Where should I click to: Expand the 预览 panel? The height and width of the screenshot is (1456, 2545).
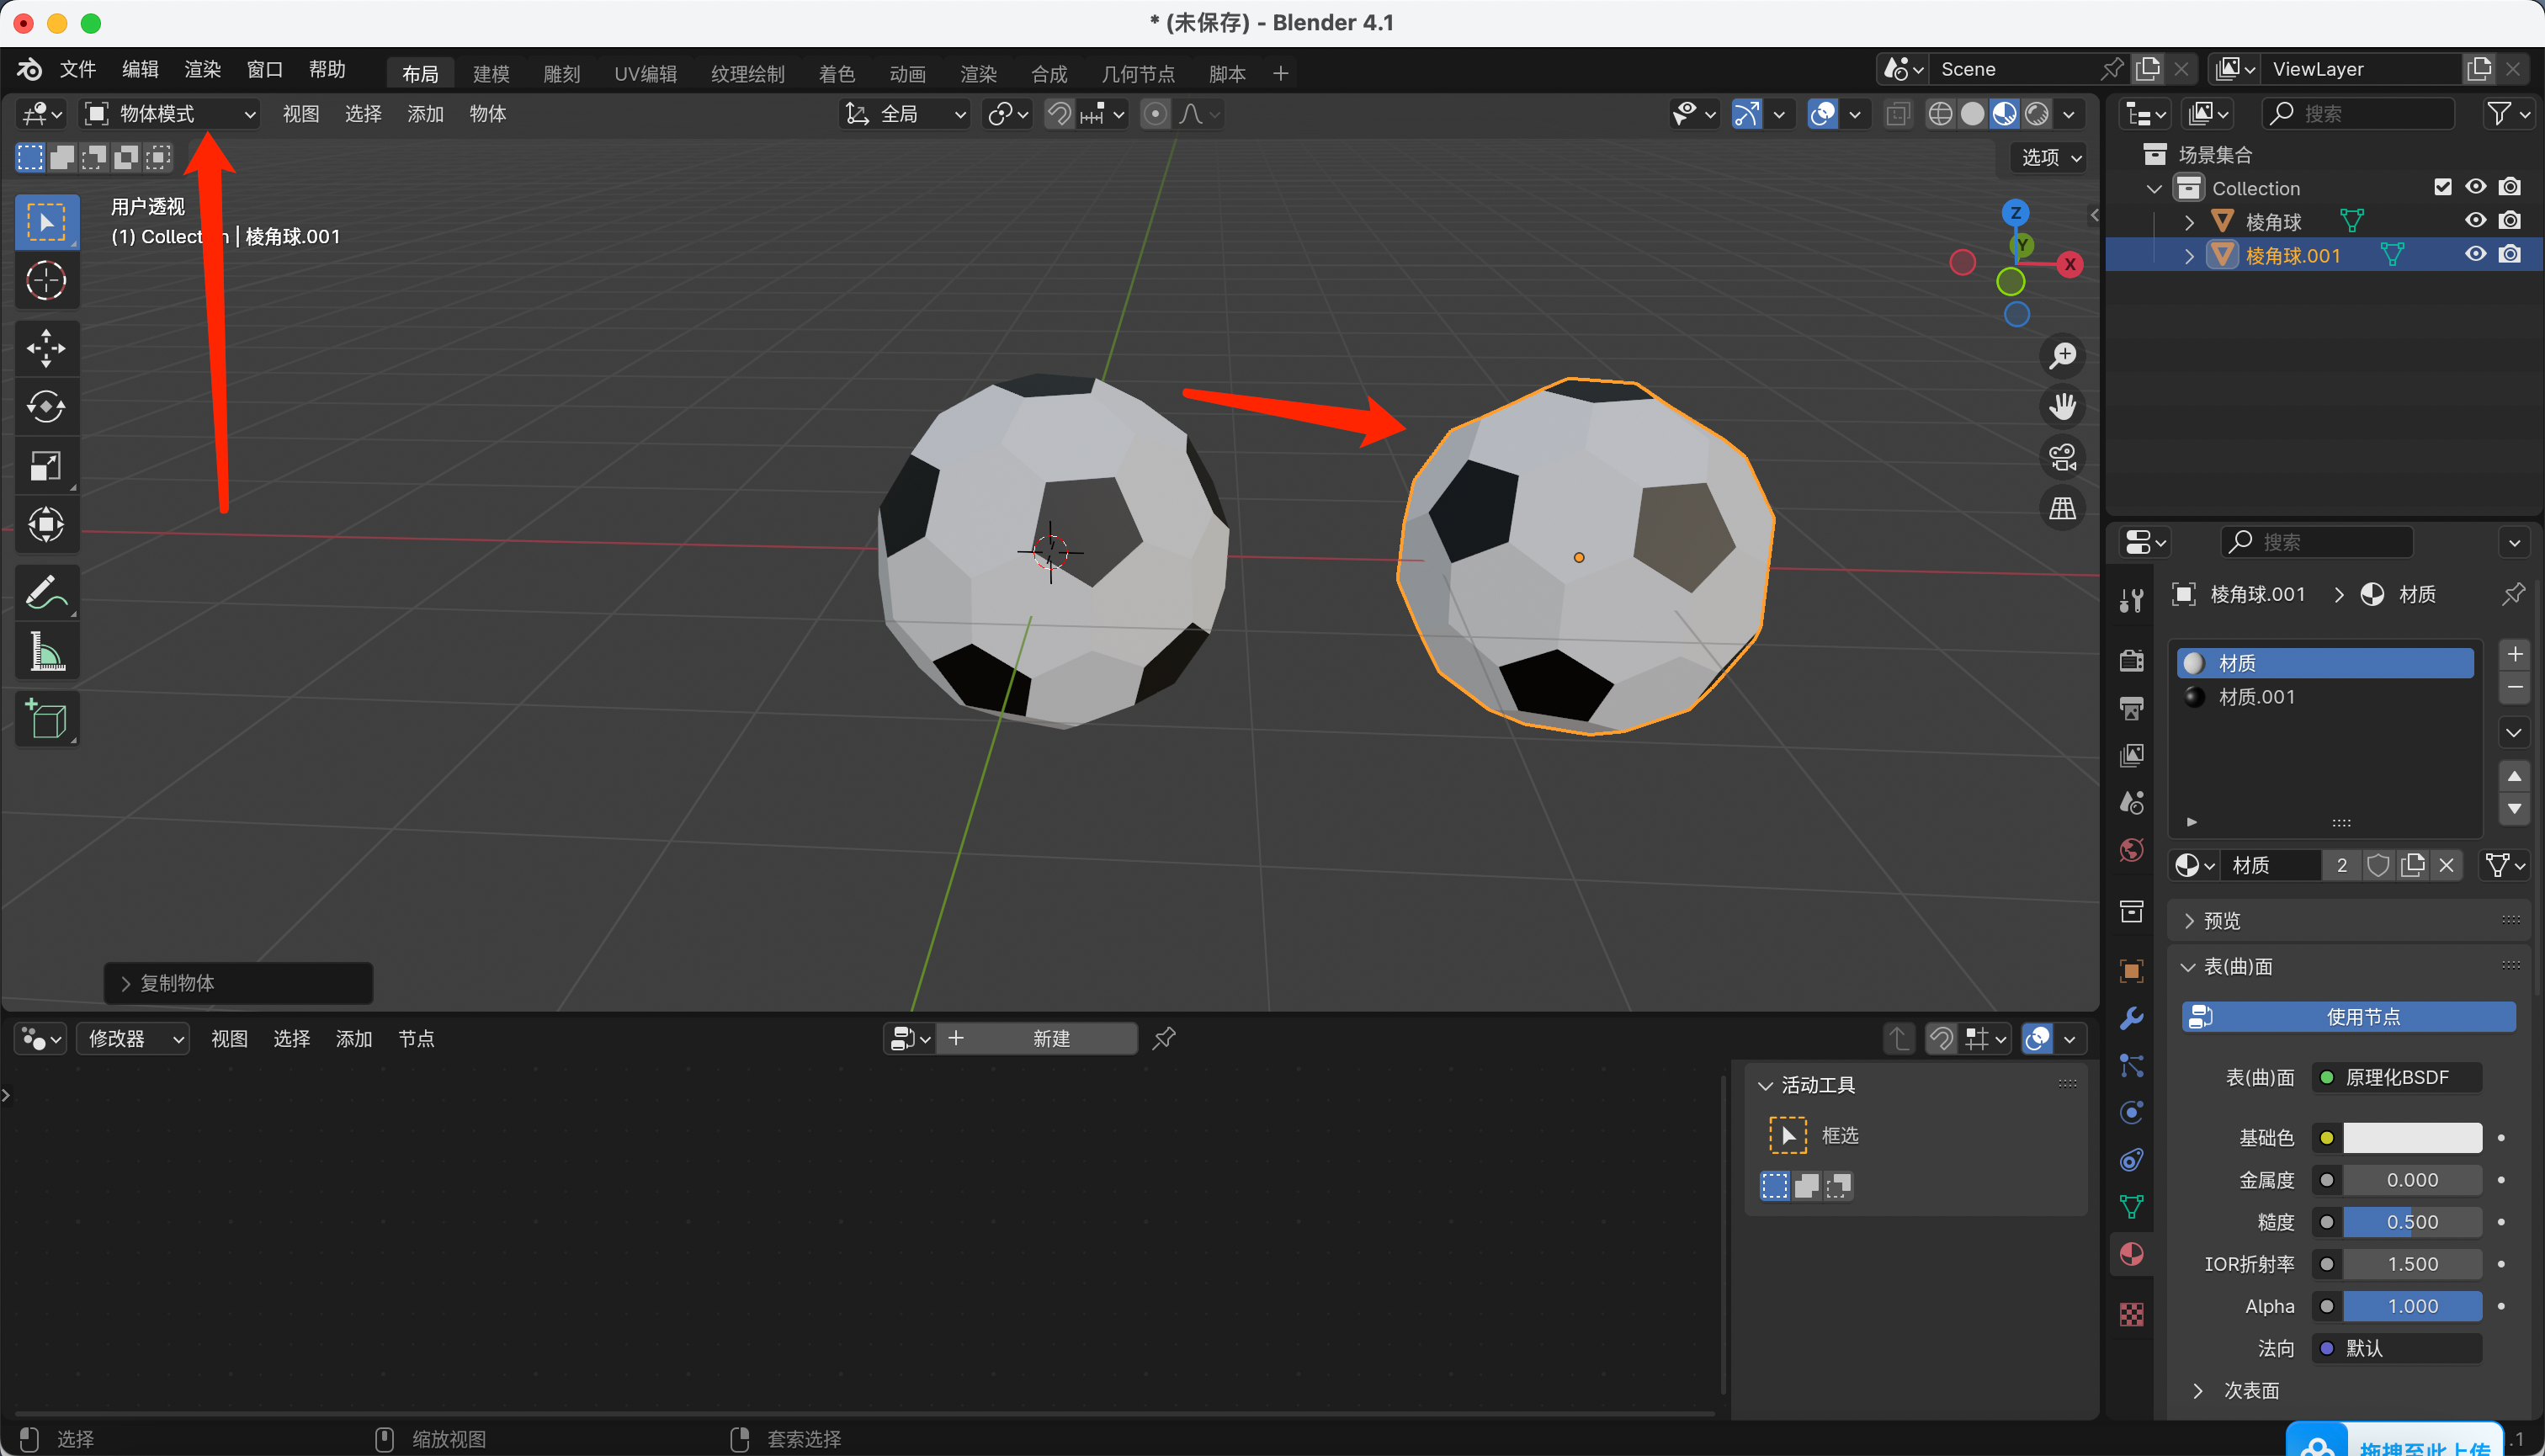[2222, 920]
